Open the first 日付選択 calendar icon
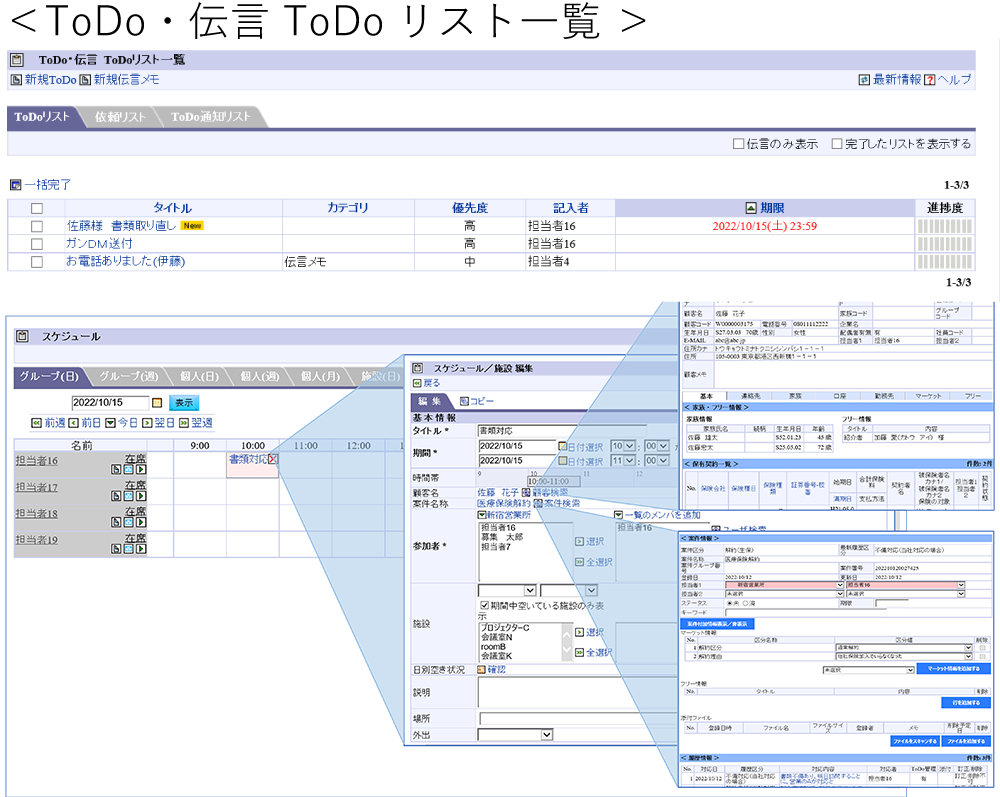1000x797 pixels. (x=562, y=446)
